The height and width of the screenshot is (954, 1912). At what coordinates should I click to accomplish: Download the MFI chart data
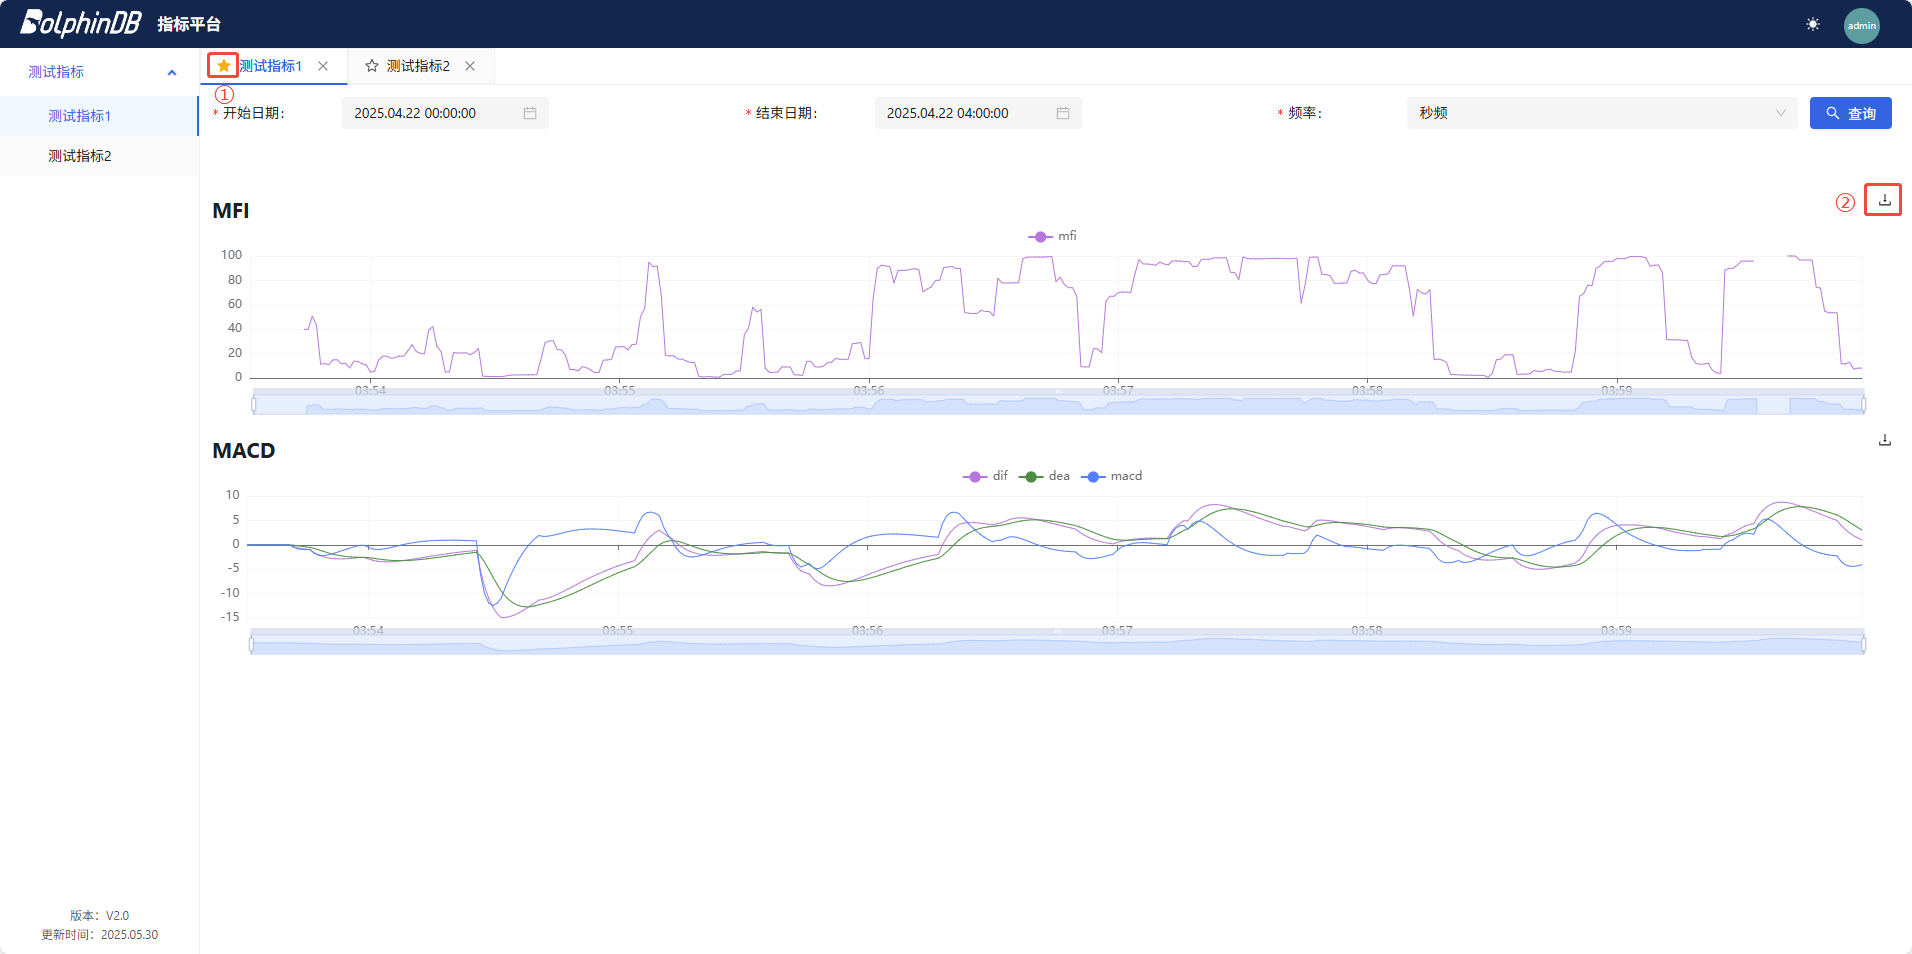click(1884, 200)
